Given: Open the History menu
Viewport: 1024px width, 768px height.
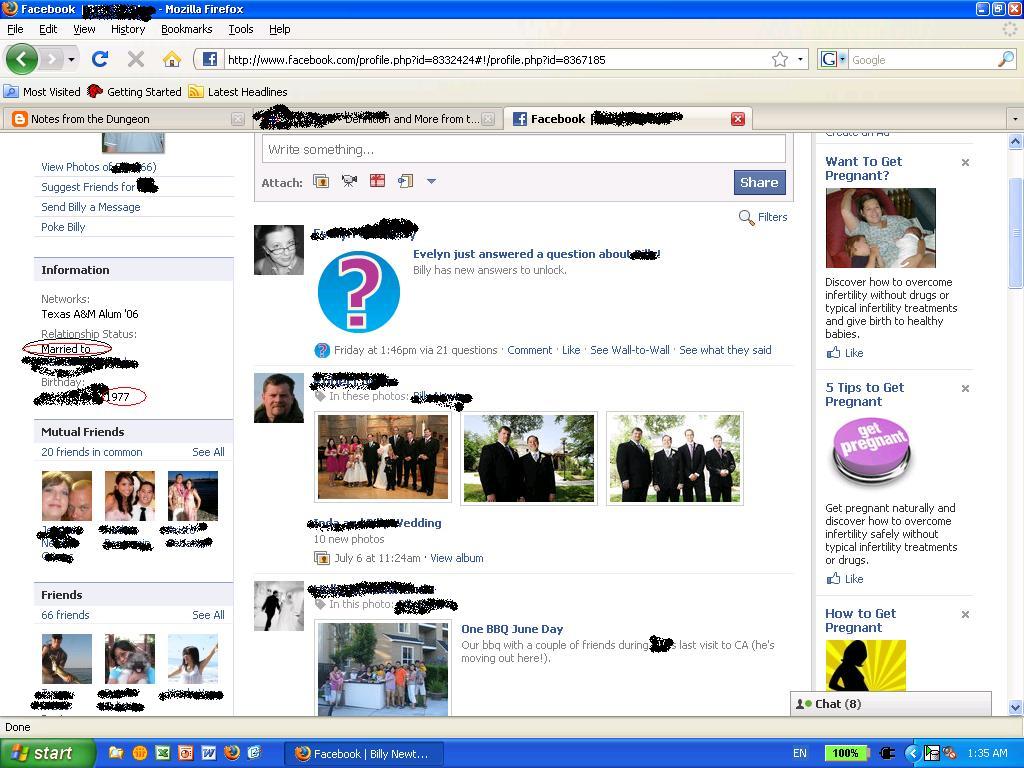Looking at the screenshot, I should (128, 29).
